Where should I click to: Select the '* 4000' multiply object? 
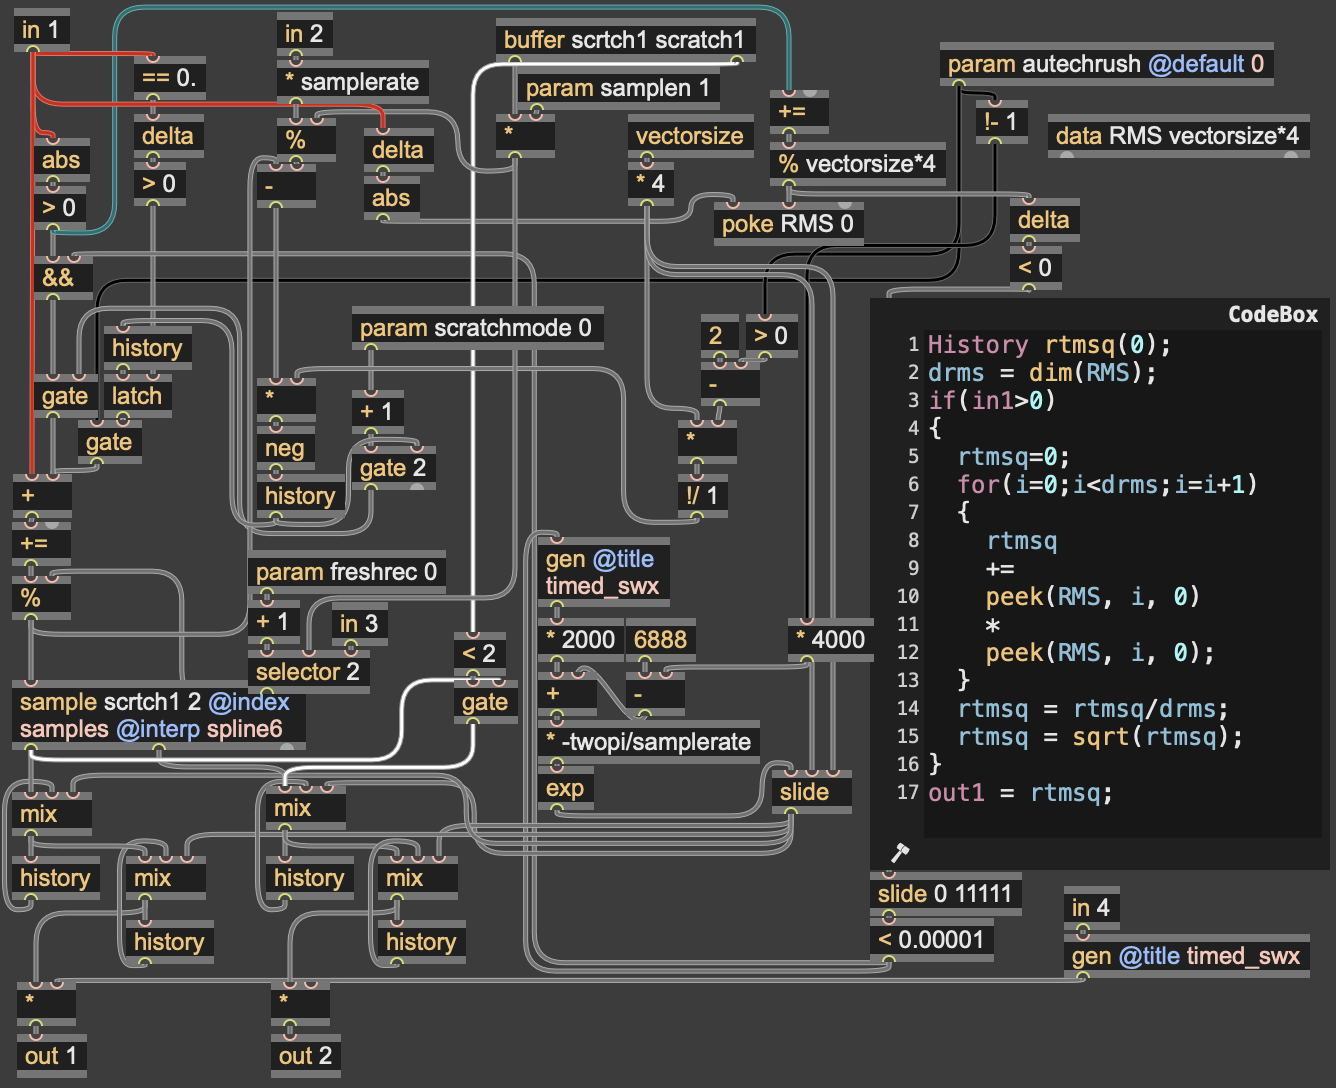(x=830, y=640)
